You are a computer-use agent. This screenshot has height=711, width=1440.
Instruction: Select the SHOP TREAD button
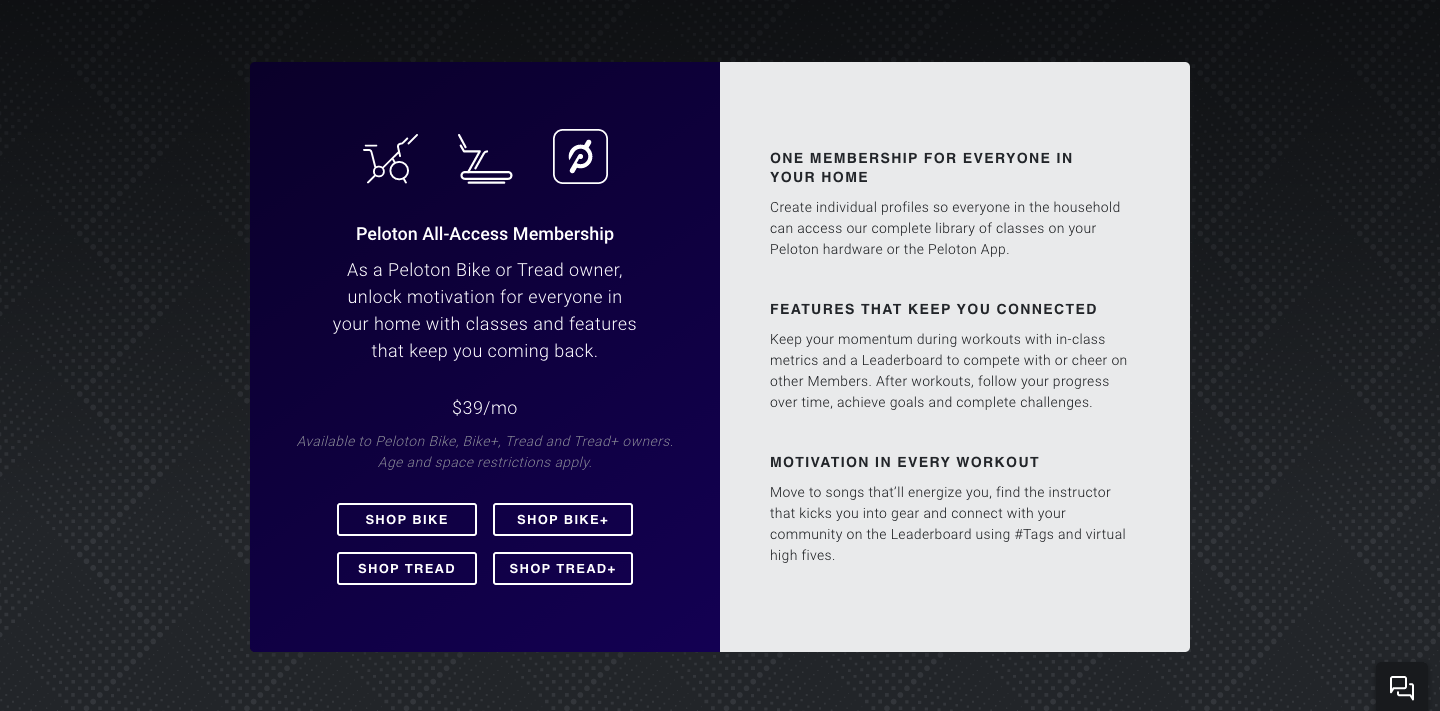(407, 569)
